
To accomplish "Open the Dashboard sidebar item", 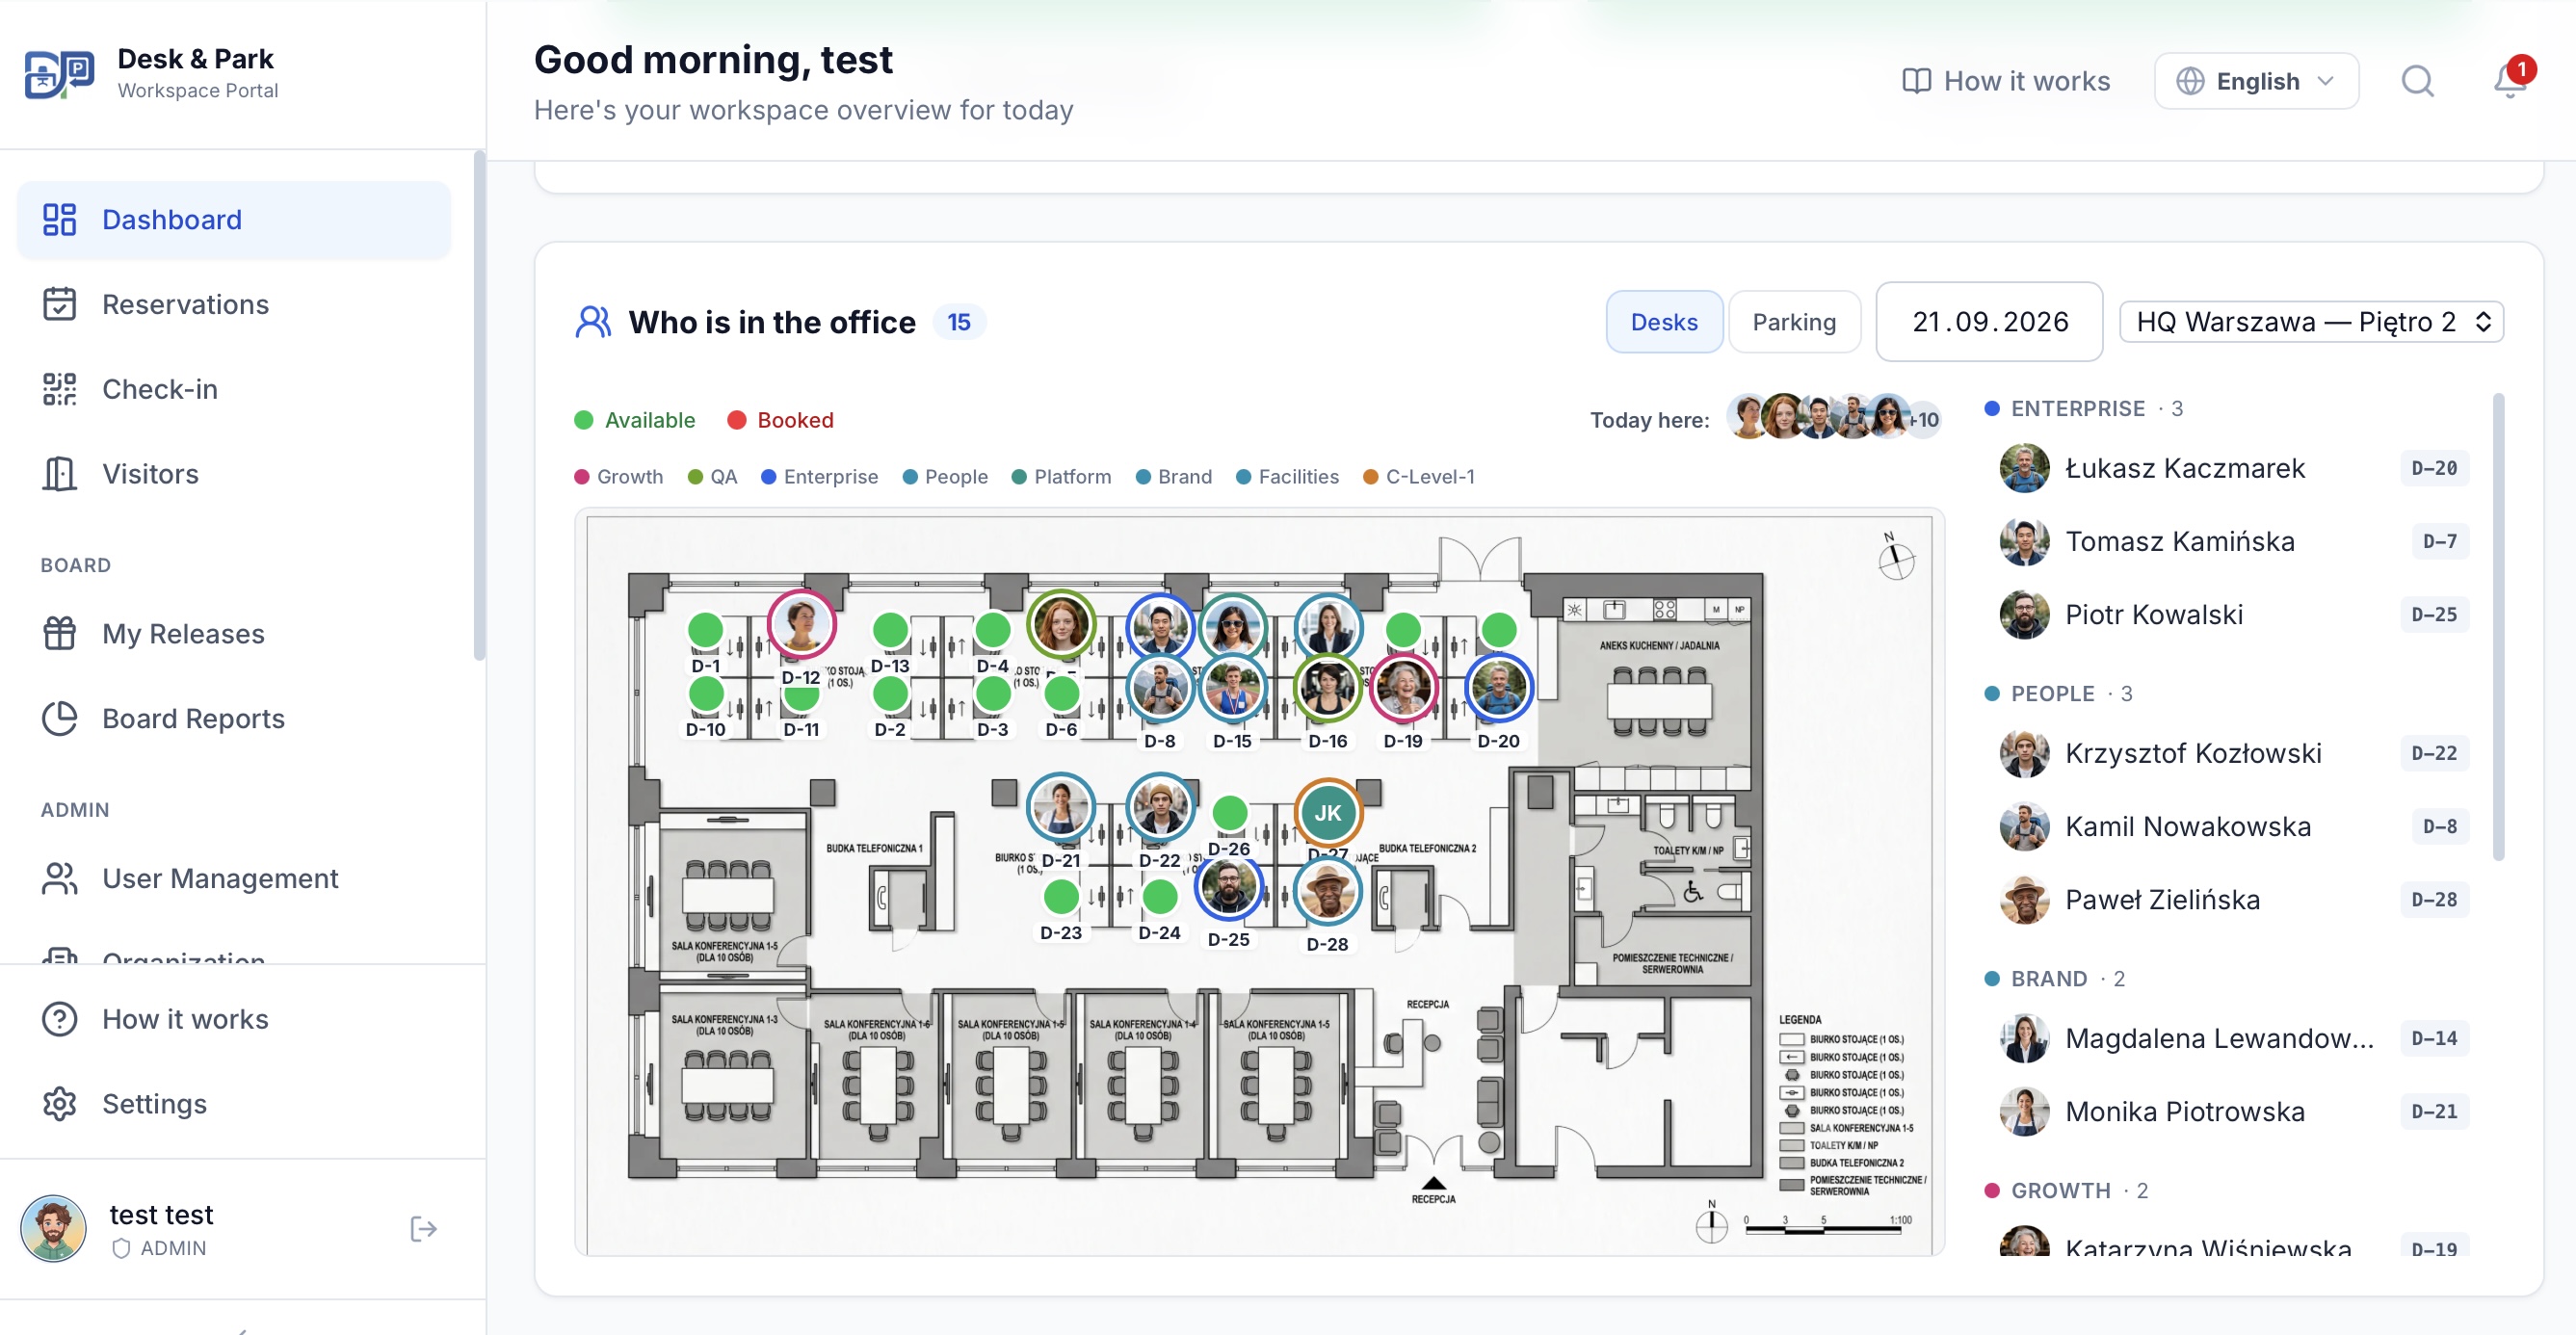I will 234,220.
